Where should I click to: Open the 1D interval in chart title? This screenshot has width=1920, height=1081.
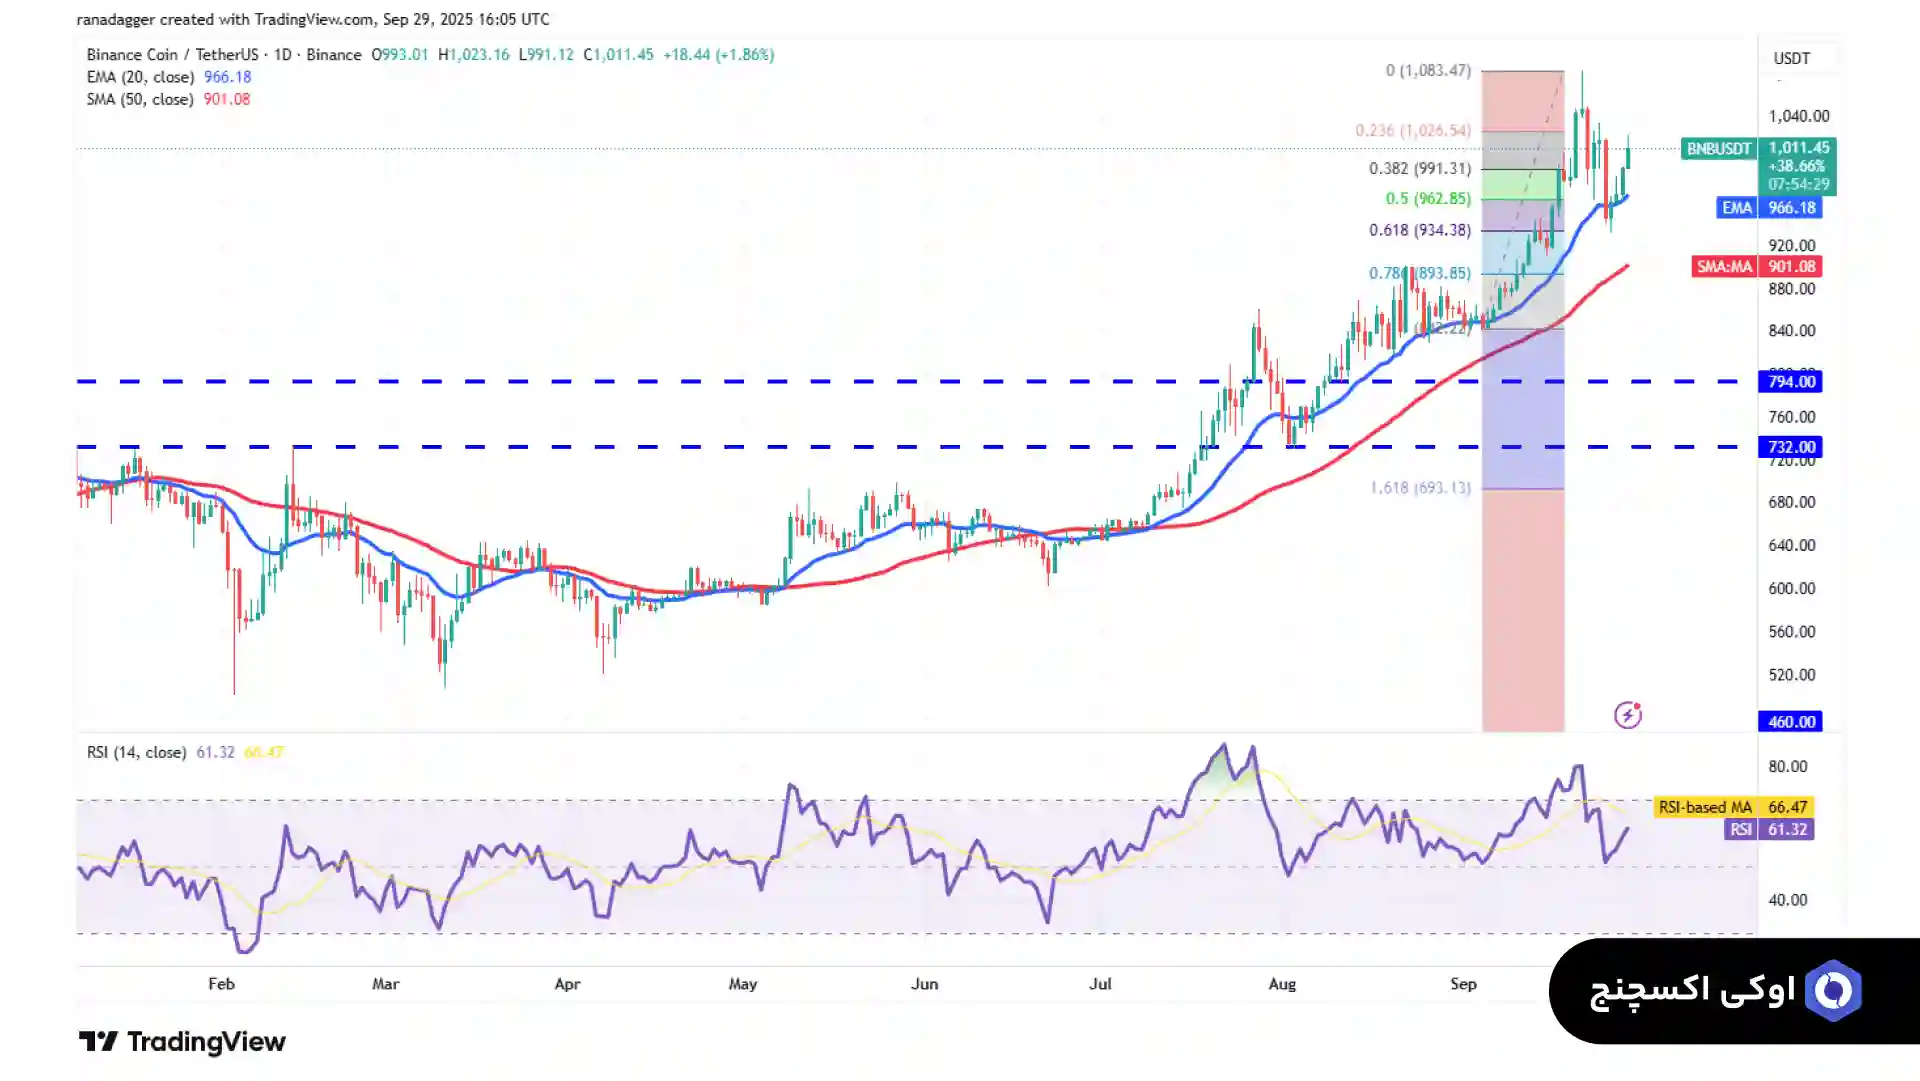coord(282,55)
